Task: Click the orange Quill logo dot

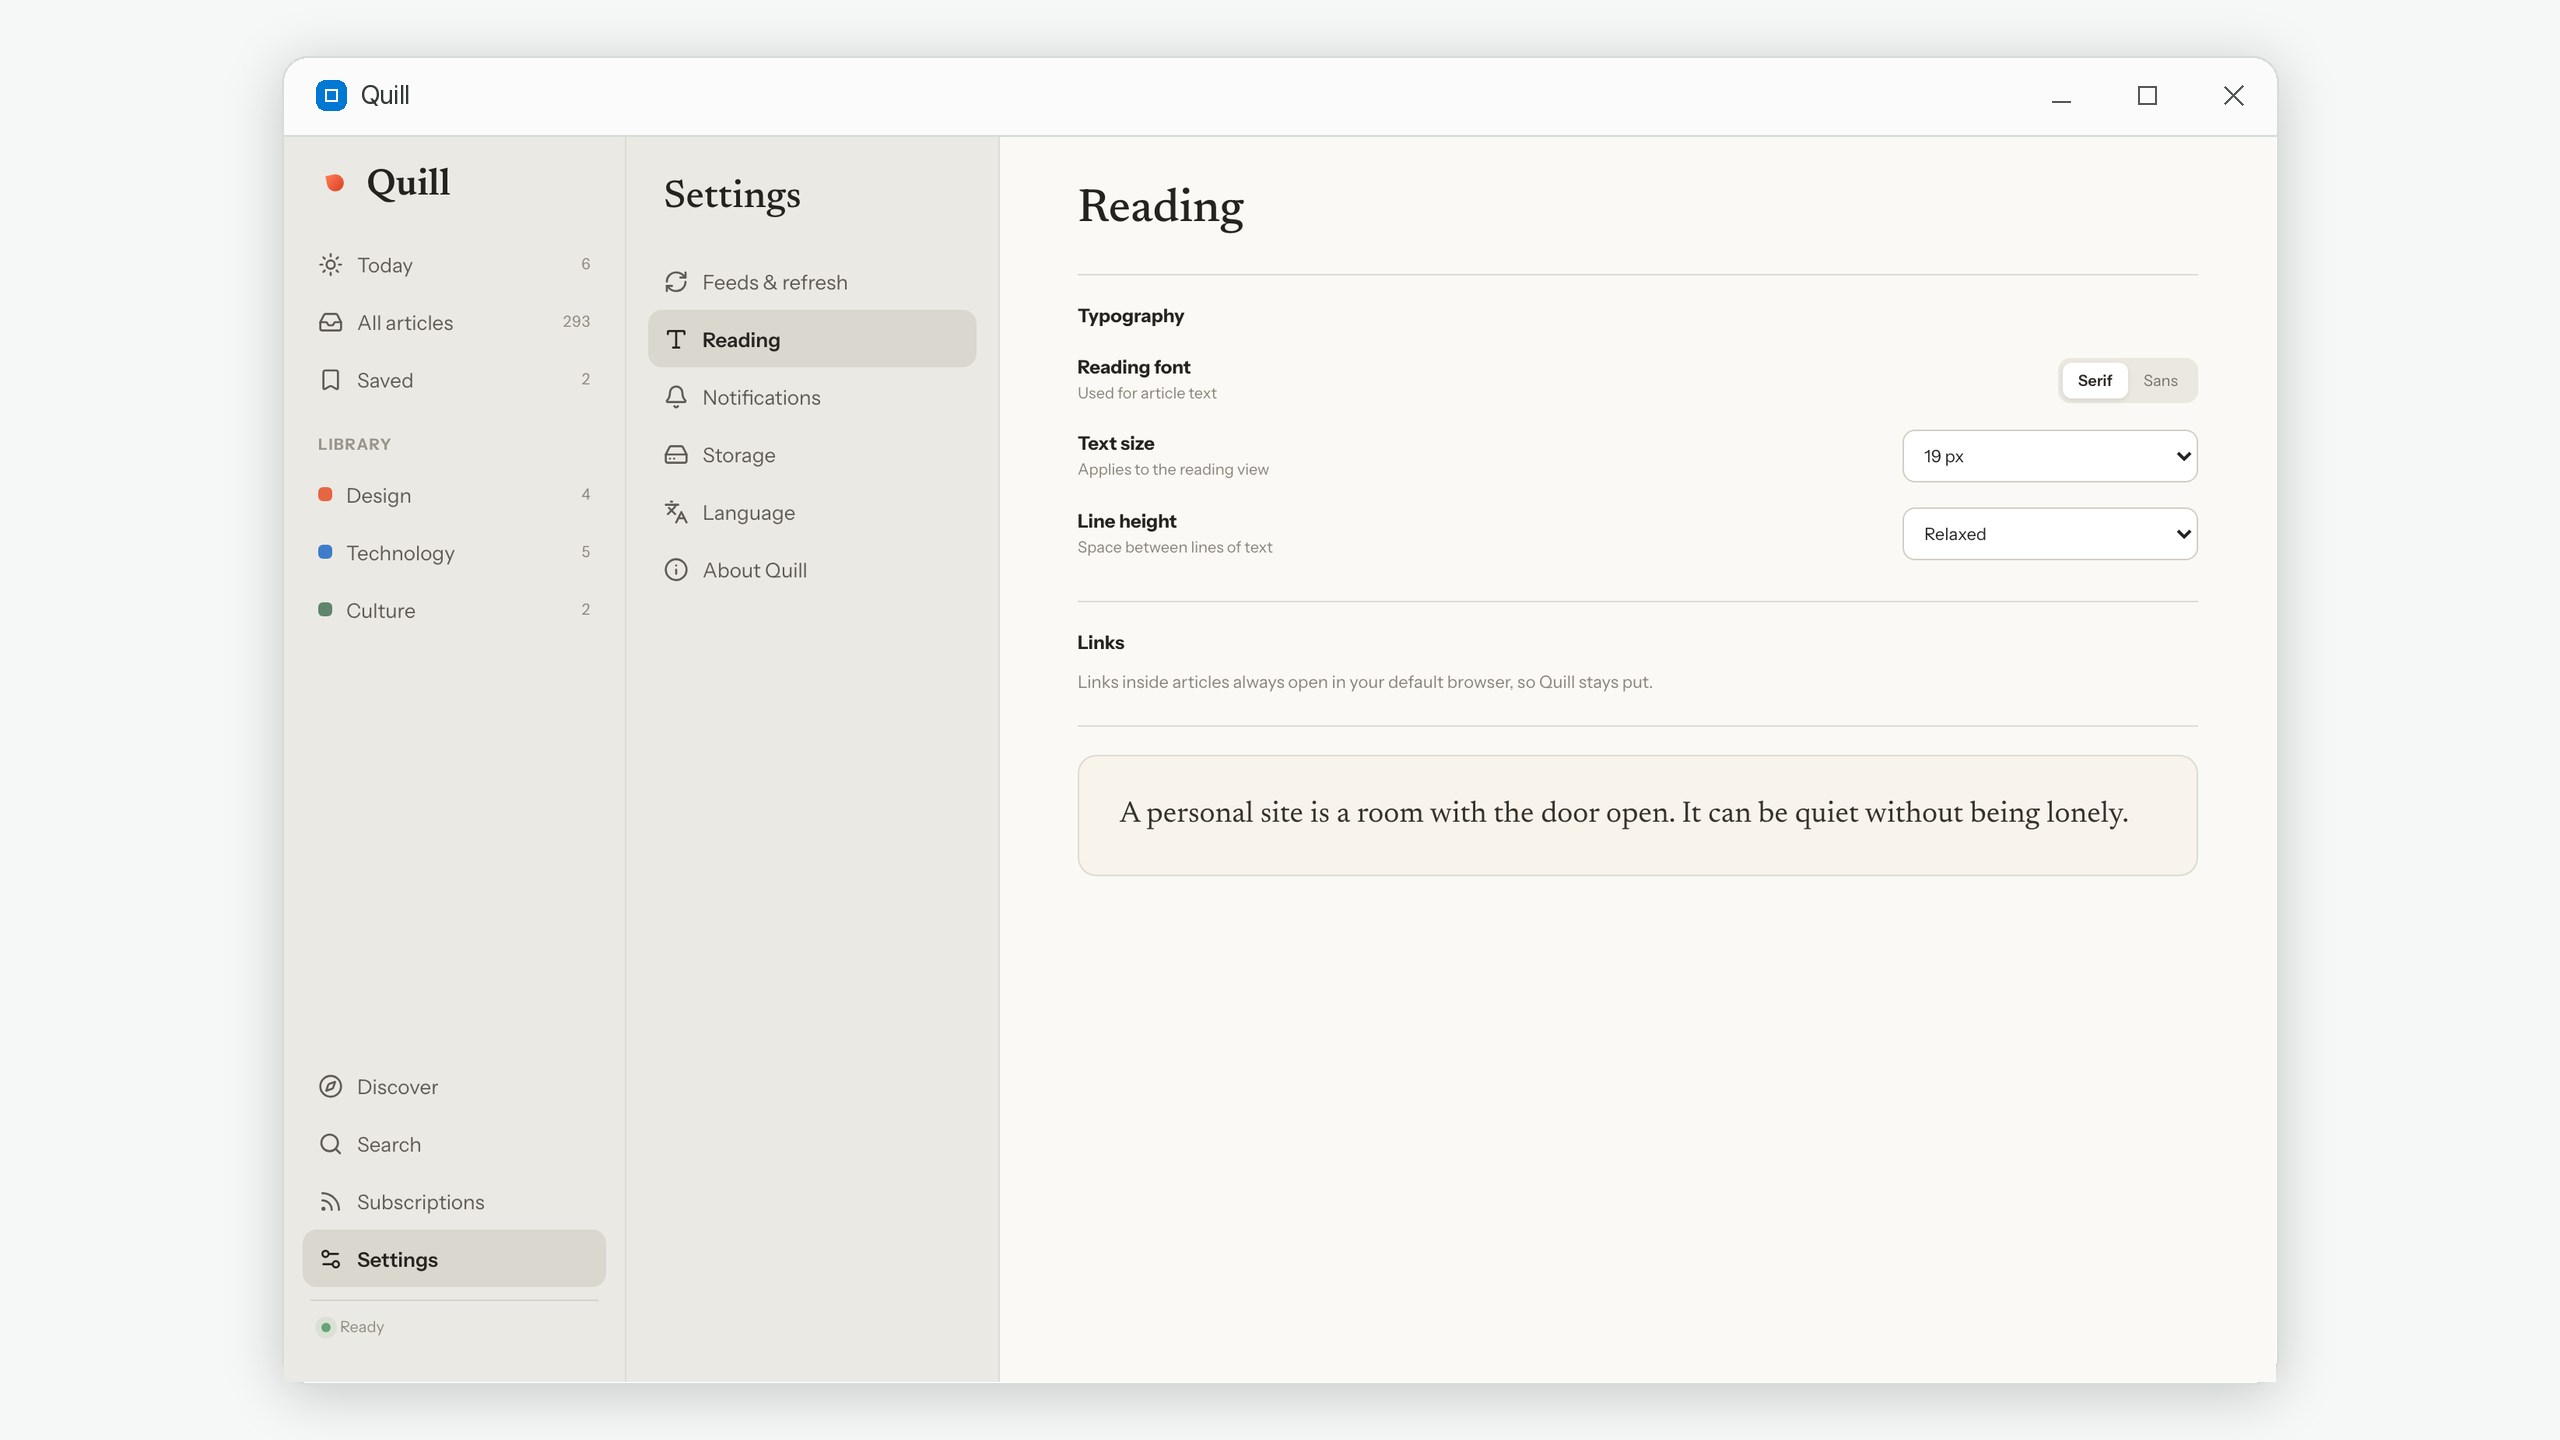Action: click(x=335, y=182)
